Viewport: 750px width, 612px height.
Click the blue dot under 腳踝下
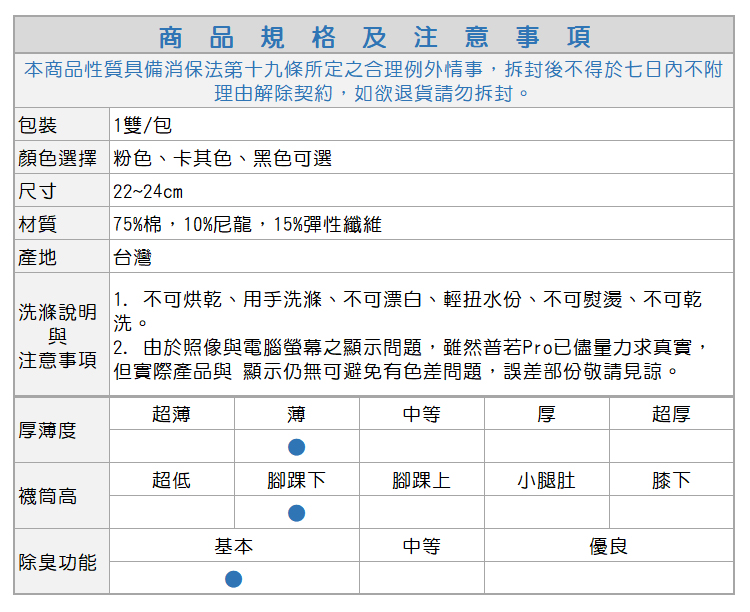297,513
